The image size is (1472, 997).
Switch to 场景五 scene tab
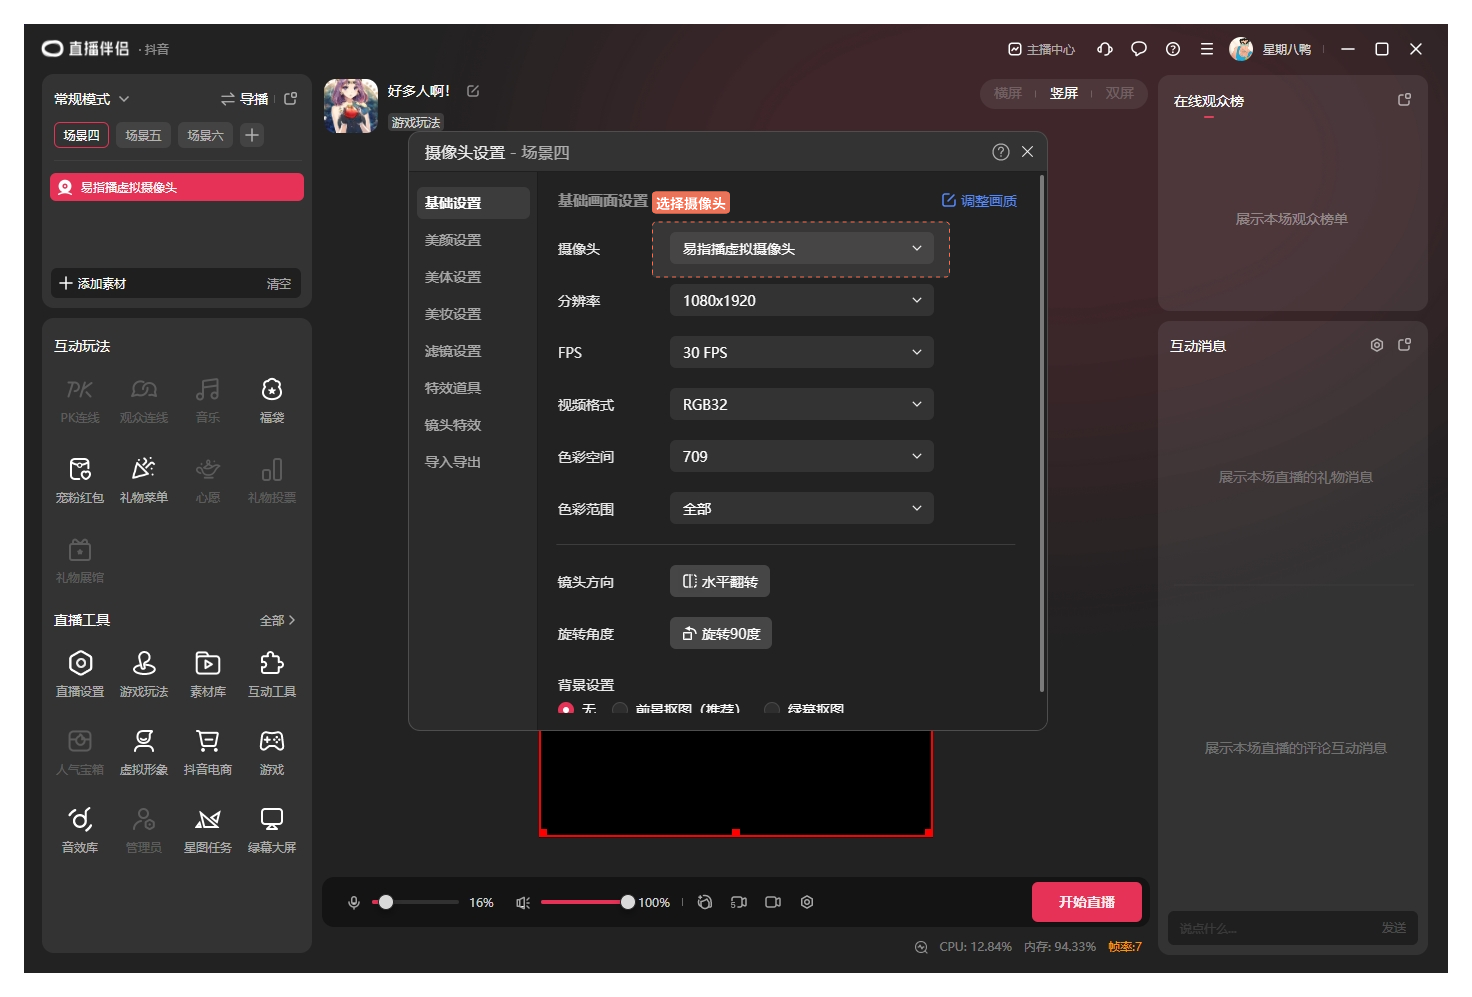(x=143, y=135)
